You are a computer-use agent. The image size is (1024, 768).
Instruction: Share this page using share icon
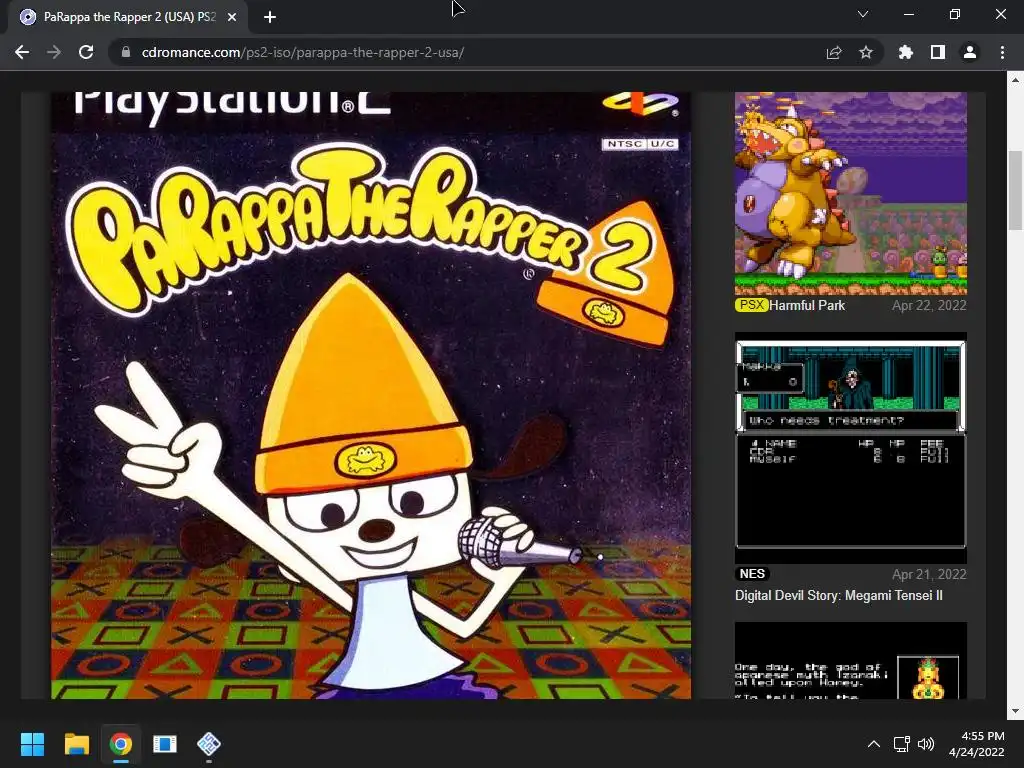[834, 52]
